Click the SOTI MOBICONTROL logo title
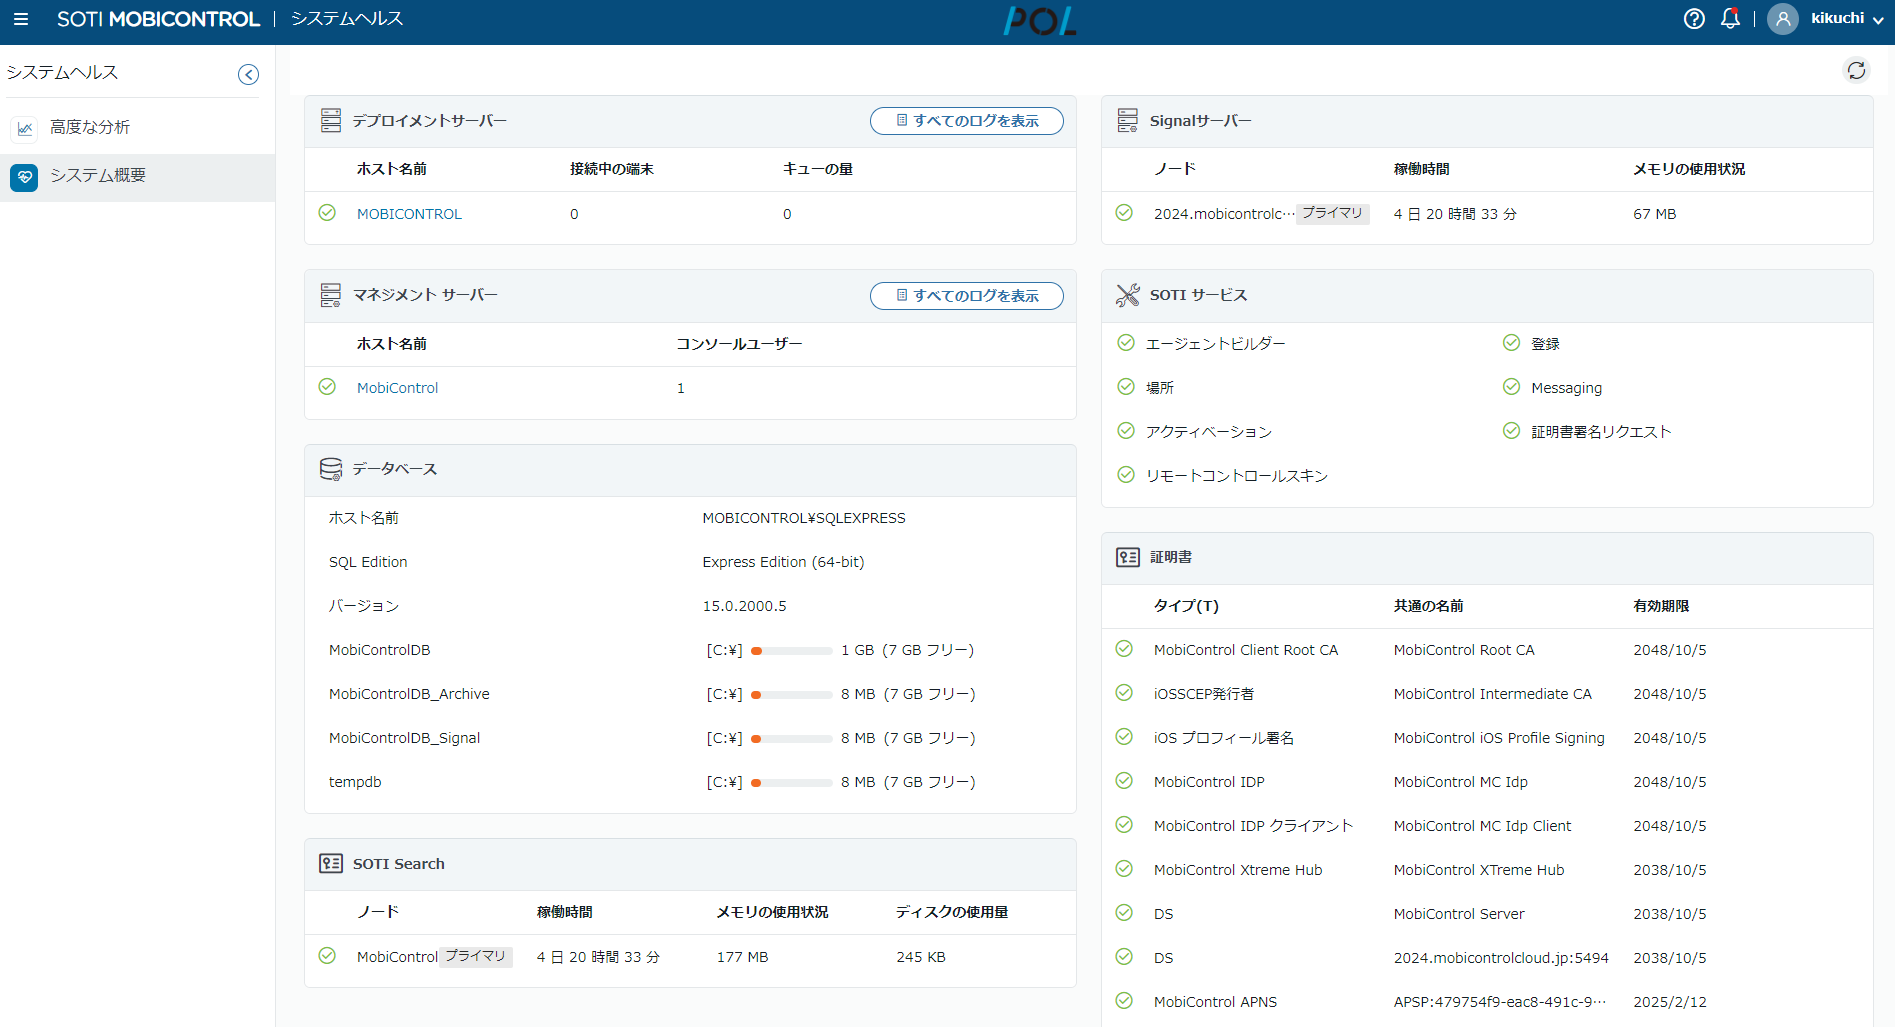 (158, 19)
